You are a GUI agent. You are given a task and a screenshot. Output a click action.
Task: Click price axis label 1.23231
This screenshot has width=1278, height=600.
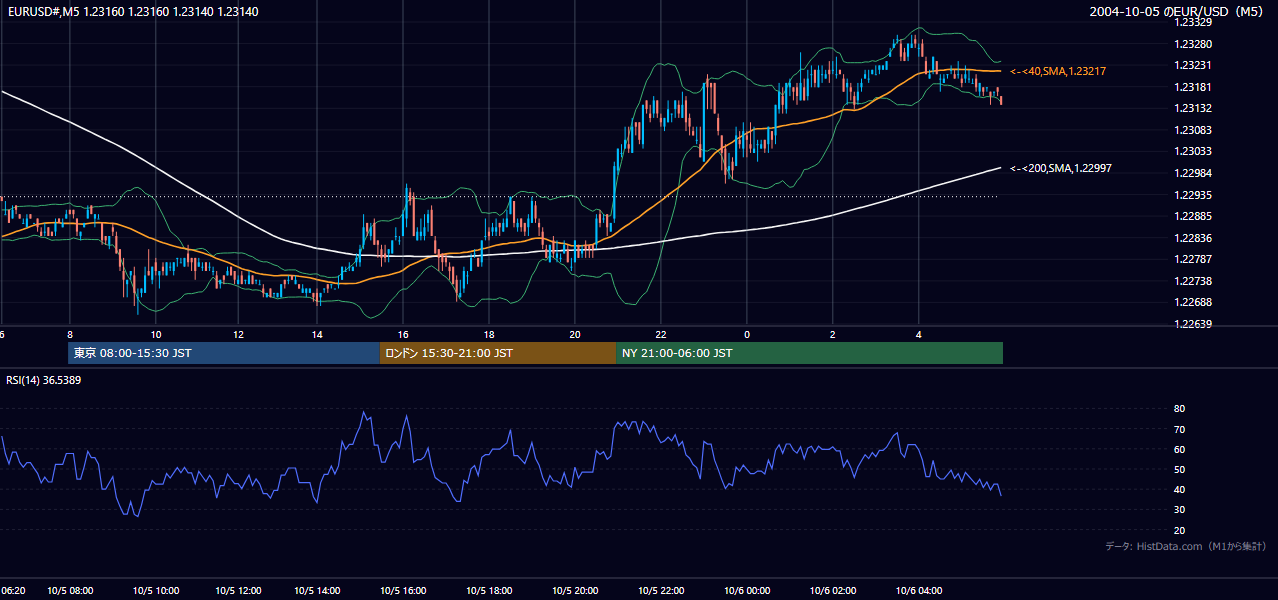(1192, 65)
